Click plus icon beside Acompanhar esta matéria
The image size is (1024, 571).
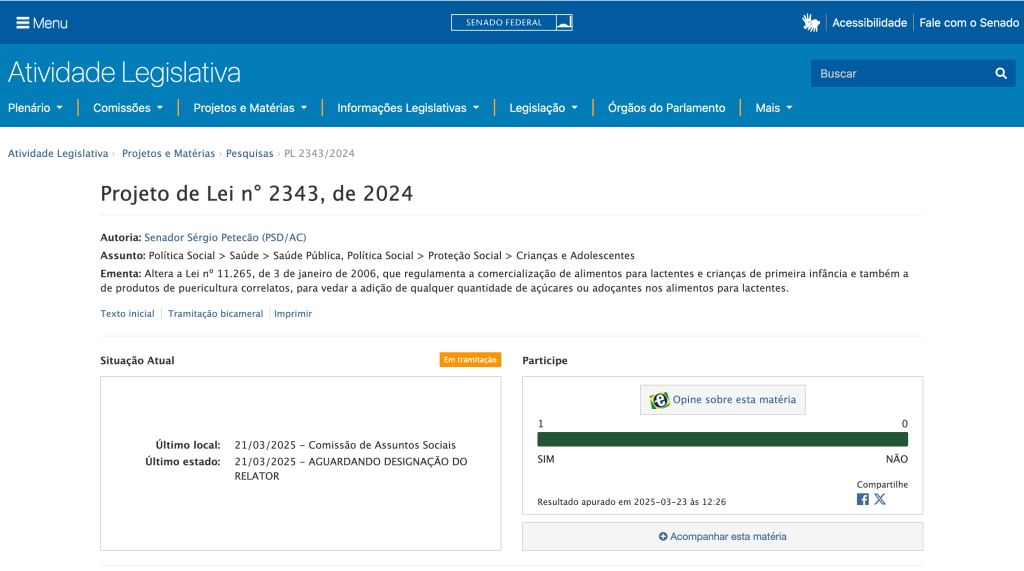663,537
